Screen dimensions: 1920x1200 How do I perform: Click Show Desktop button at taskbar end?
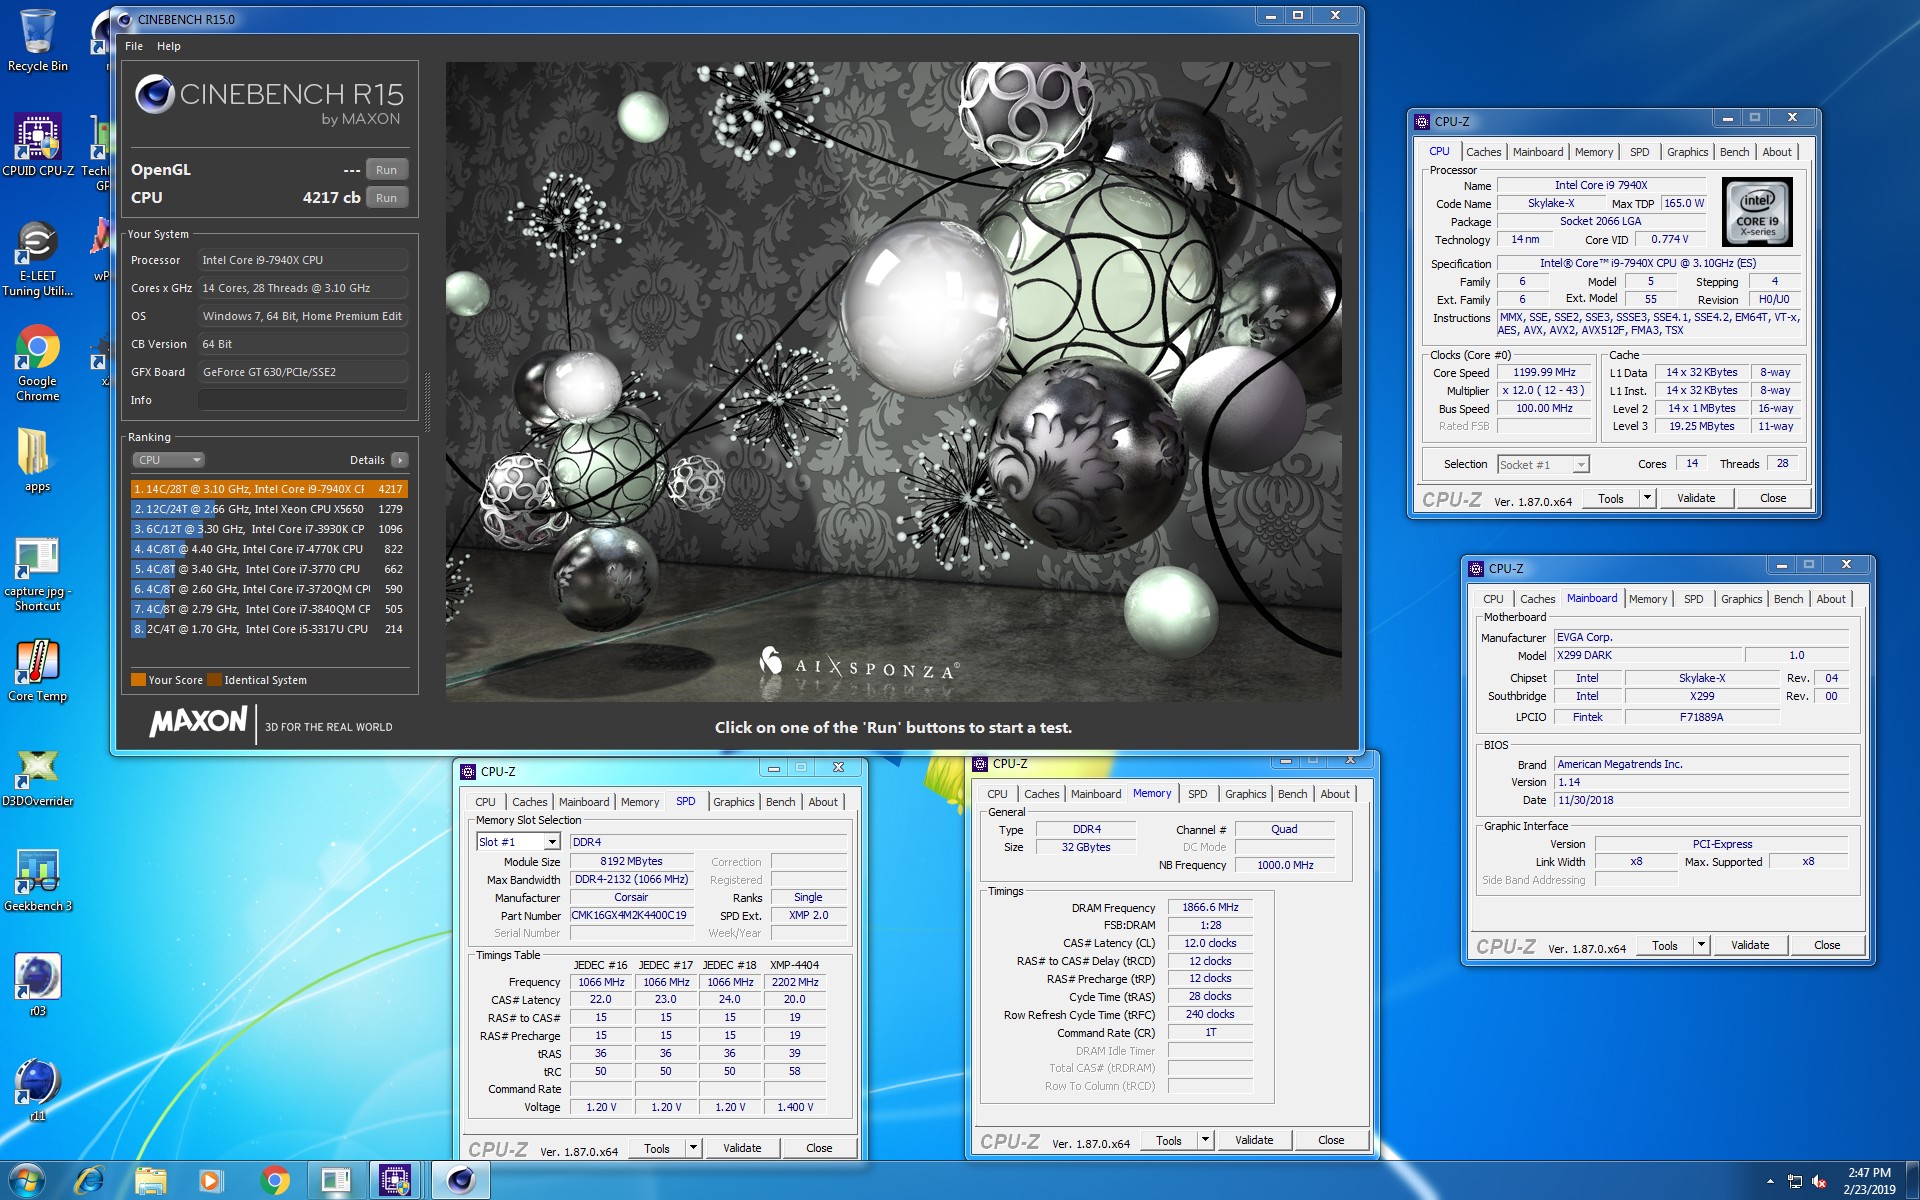click(1912, 1181)
